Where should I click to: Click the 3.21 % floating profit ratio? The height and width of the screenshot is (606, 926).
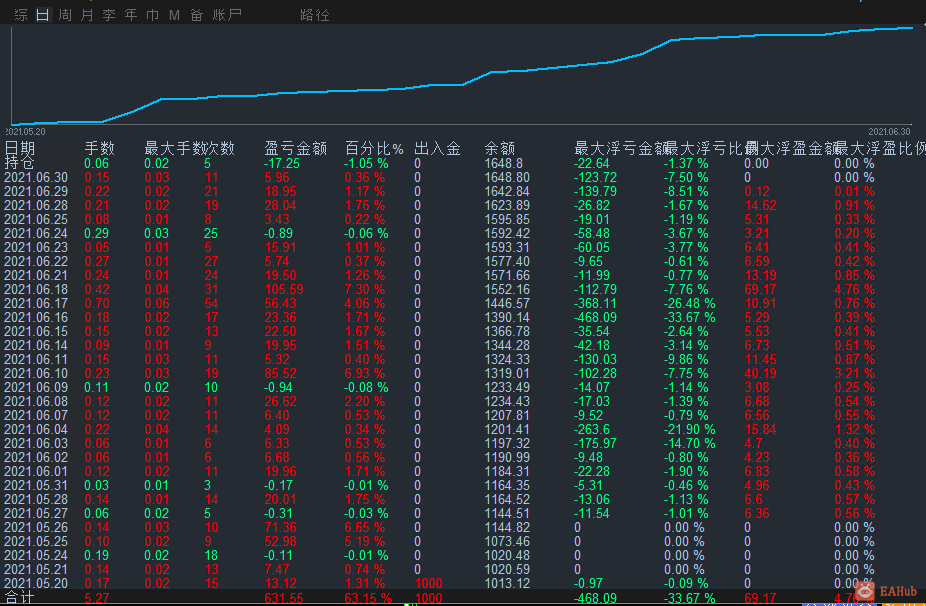click(x=854, y=373)
